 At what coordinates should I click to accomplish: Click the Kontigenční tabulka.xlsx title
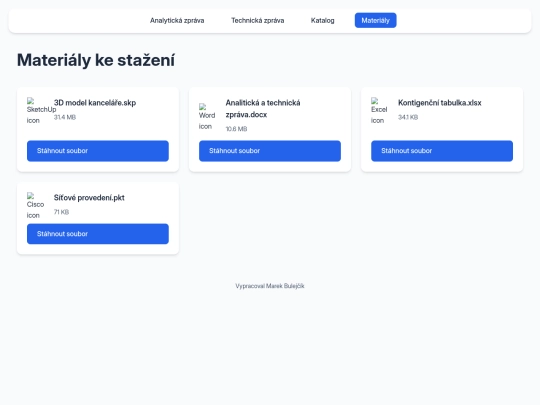(439, 103)
